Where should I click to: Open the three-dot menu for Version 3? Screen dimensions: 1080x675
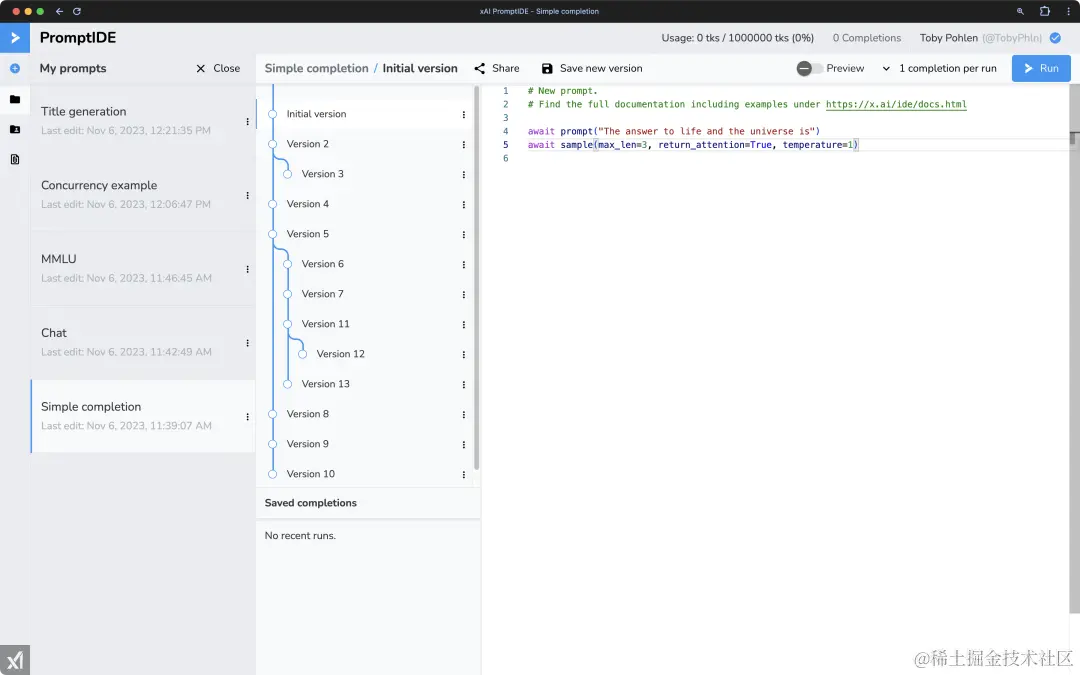pyautogui.click(x=464, y=174)
